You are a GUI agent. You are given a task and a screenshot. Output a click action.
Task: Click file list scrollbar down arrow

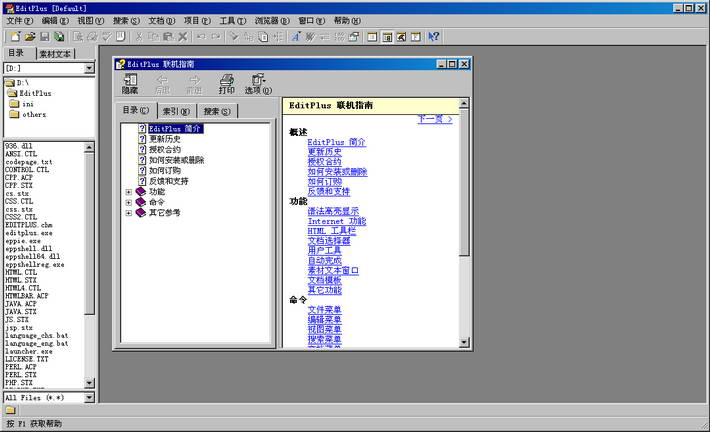pyautogui.click(x=89, y=383)
